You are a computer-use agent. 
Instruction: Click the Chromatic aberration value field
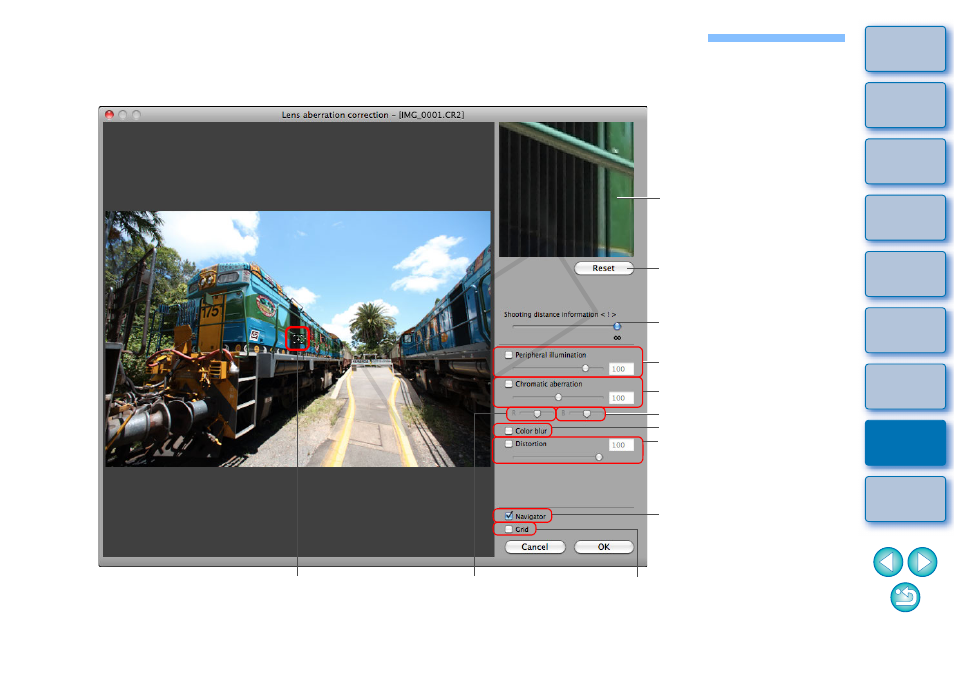[x=621, y=398]
